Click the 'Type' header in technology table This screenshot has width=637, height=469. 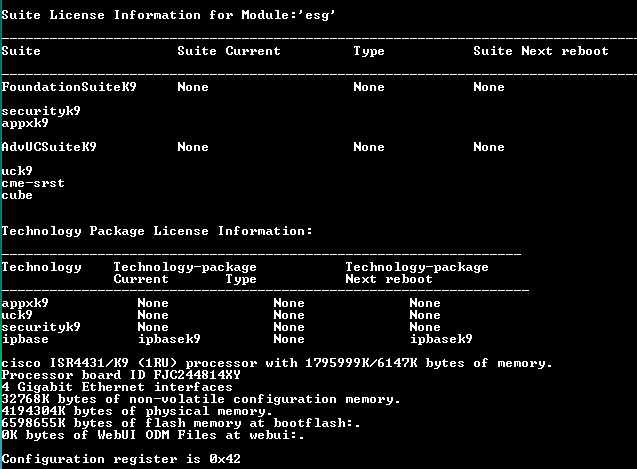click(x=241, y=279)
